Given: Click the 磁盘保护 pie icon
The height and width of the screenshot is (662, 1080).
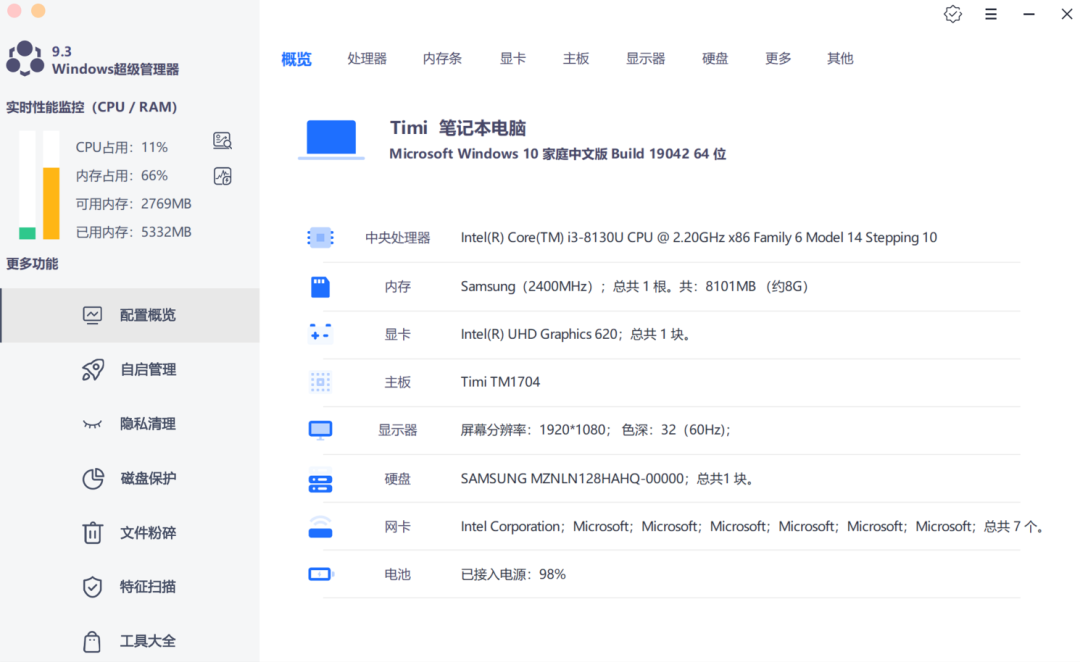Looking at the screenshot, I should [93, 479].
